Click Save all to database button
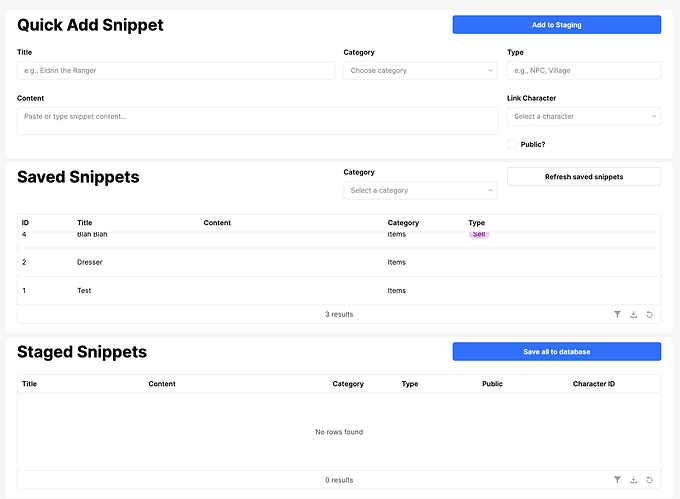The image size is (680, 499). tap(556, 352)
